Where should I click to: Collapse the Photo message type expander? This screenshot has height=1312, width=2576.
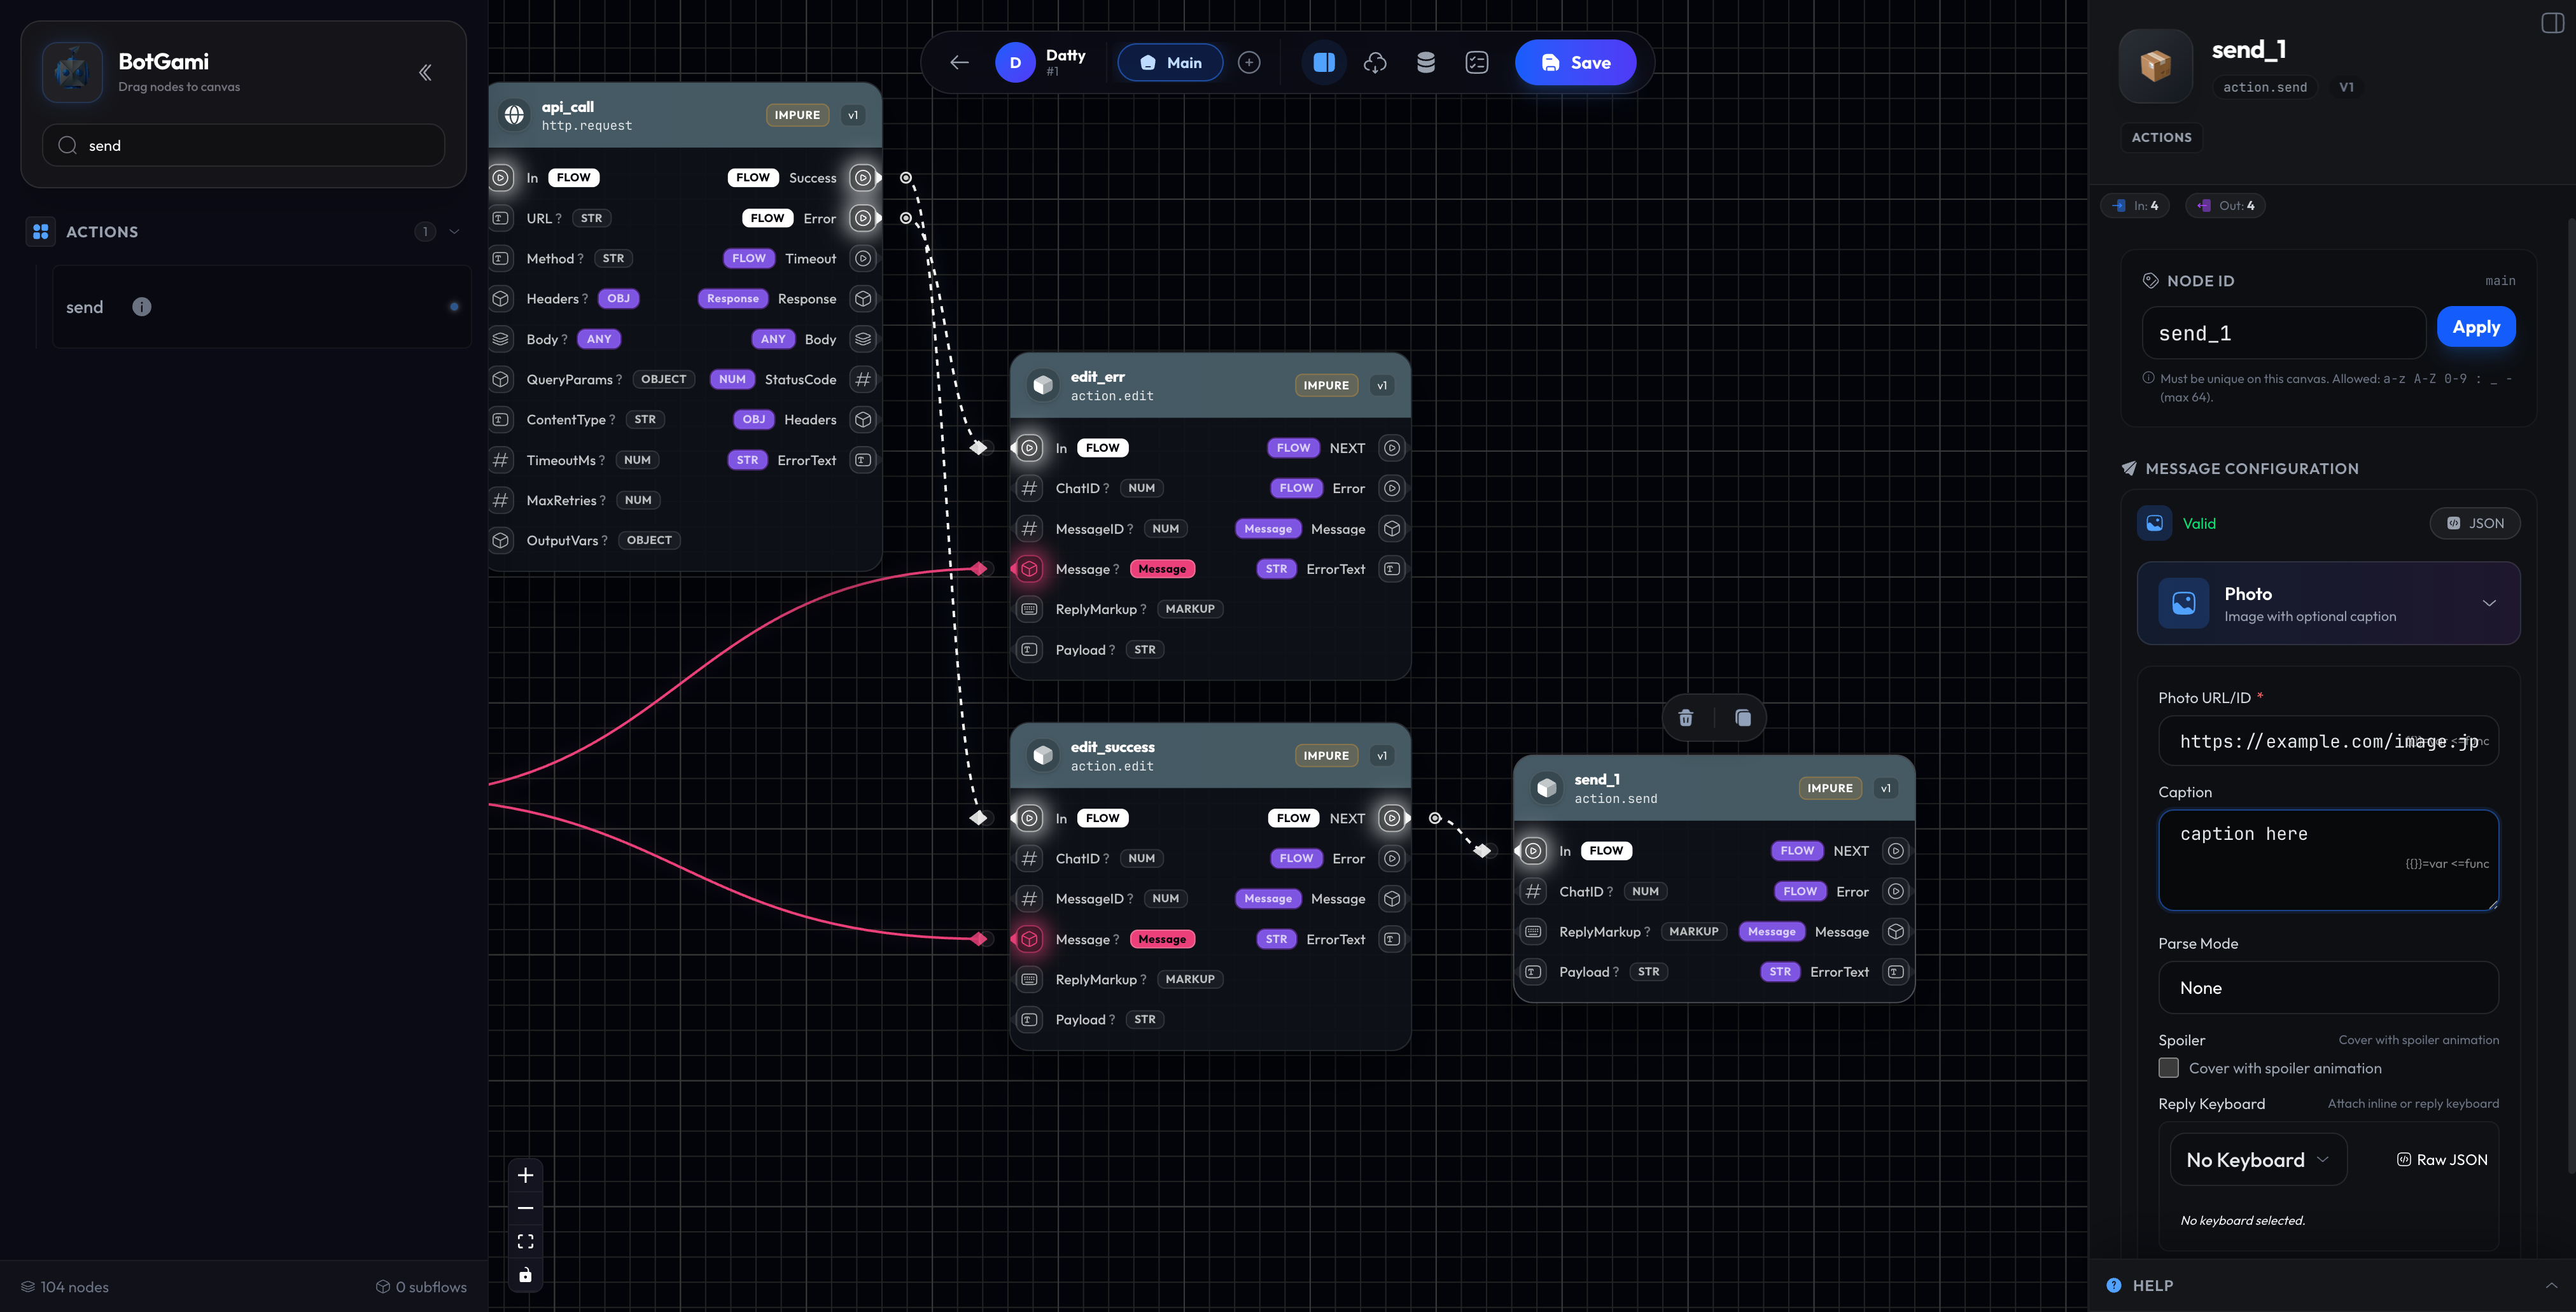pyautogui.click(x=2490, y=603)
